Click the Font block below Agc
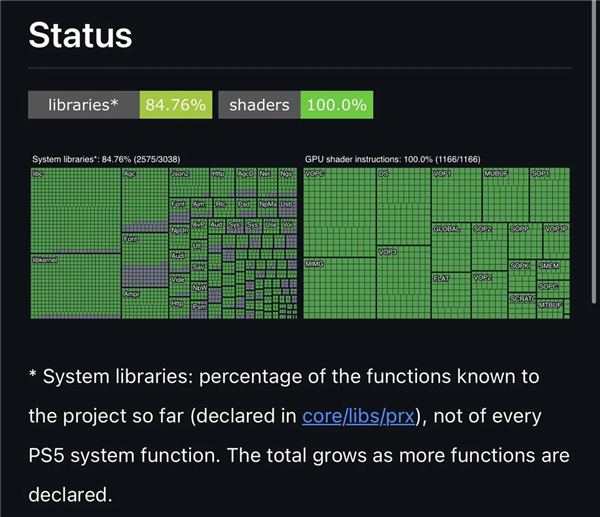 tap(145, 261)
